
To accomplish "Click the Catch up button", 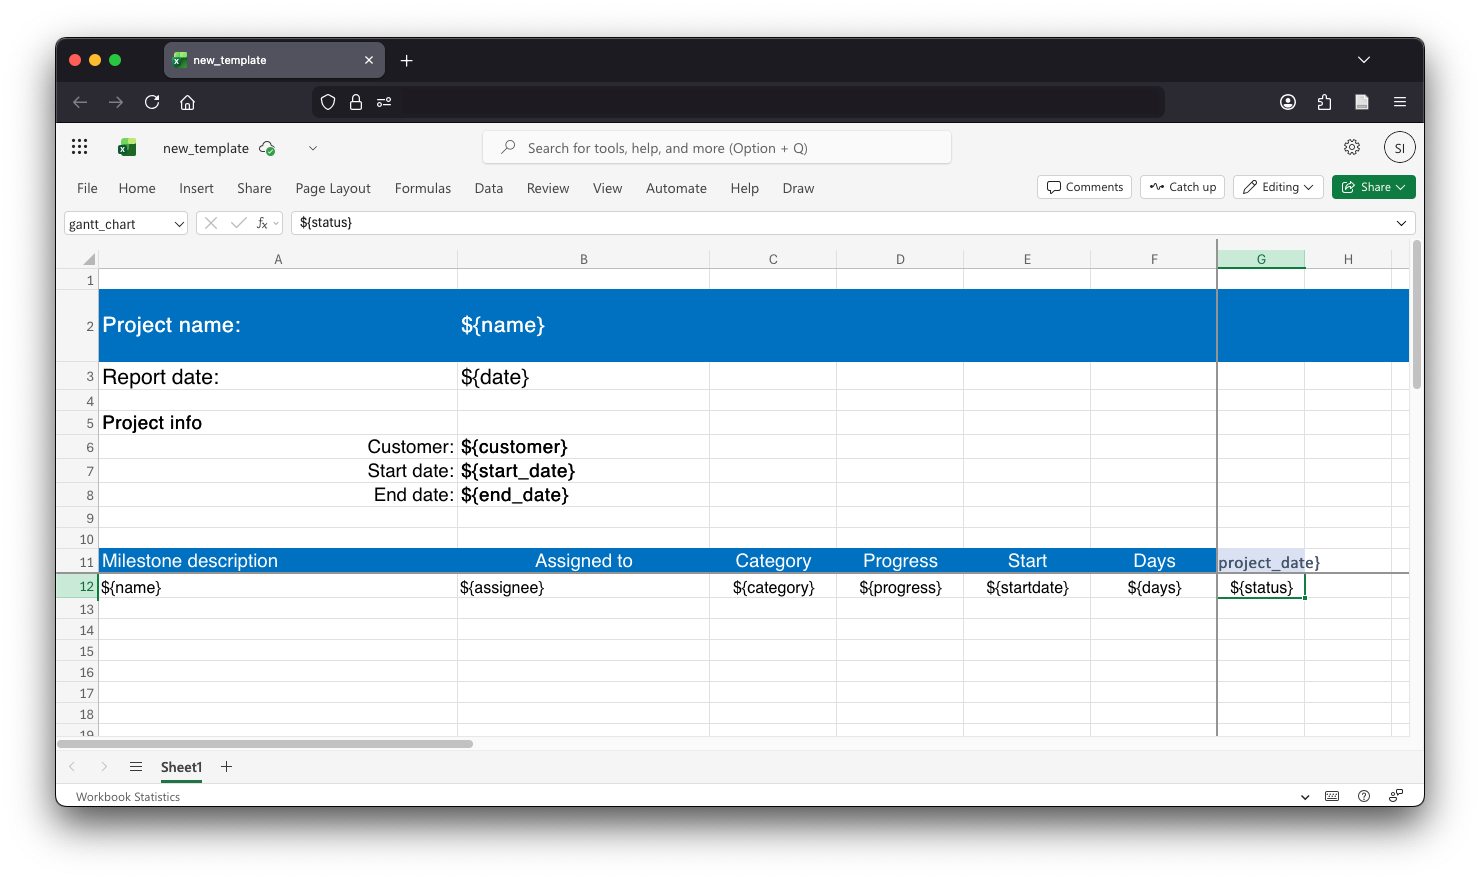I will 1182,187.
